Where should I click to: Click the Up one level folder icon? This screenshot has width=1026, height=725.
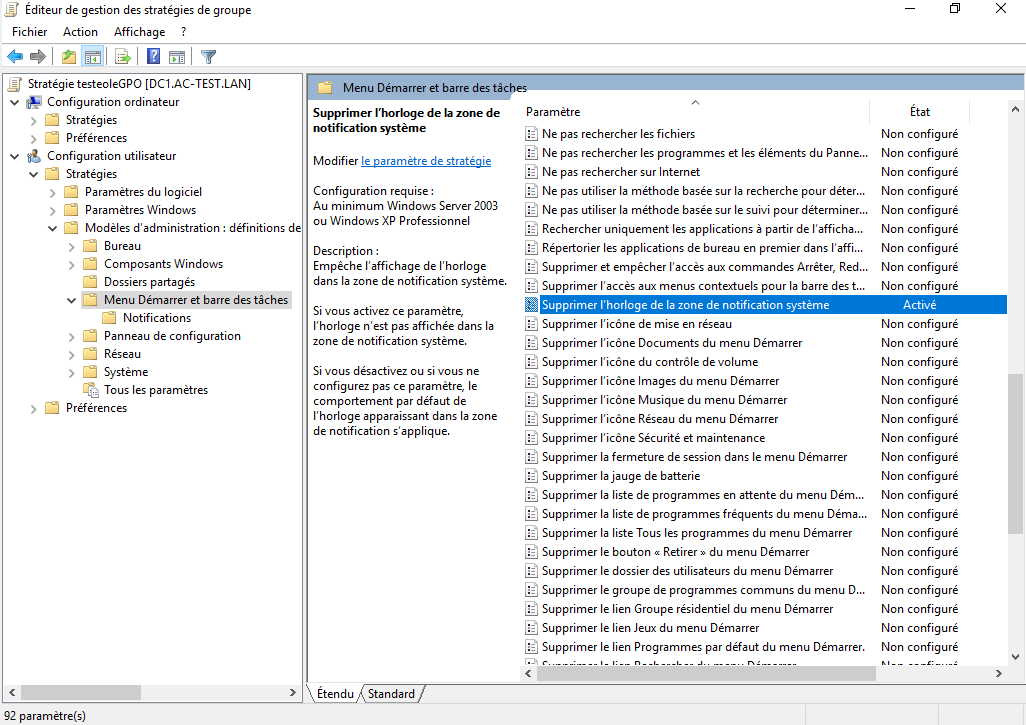coord(69,57)
